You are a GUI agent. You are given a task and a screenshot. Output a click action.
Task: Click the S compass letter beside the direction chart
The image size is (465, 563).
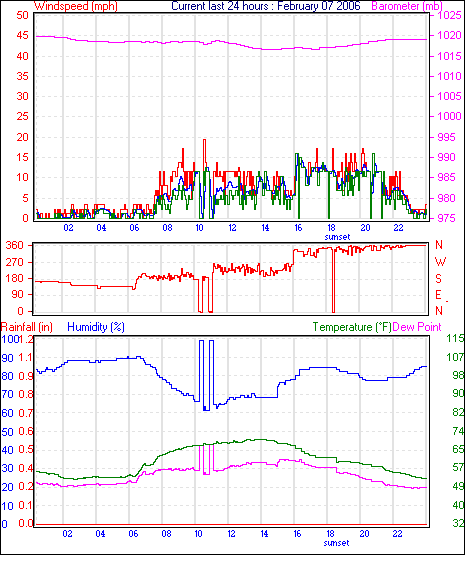tap(438, 279)
